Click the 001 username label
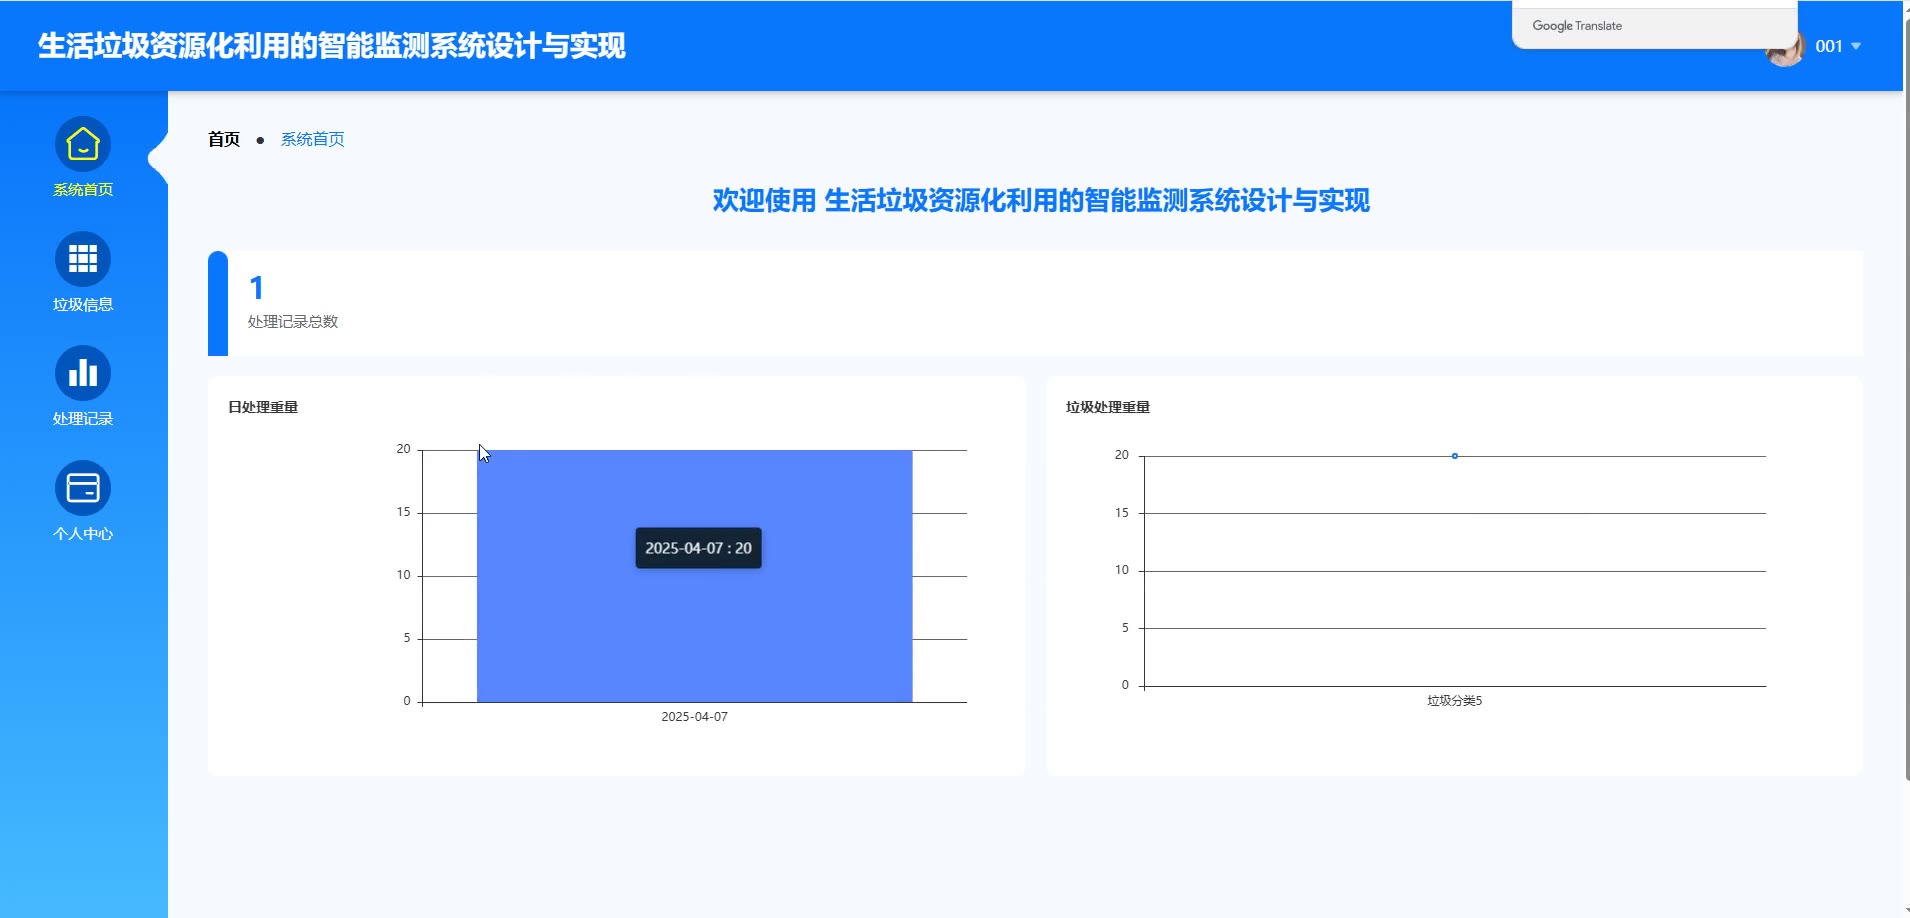This screenshot has height=918, width=1910. (1829, 46)
